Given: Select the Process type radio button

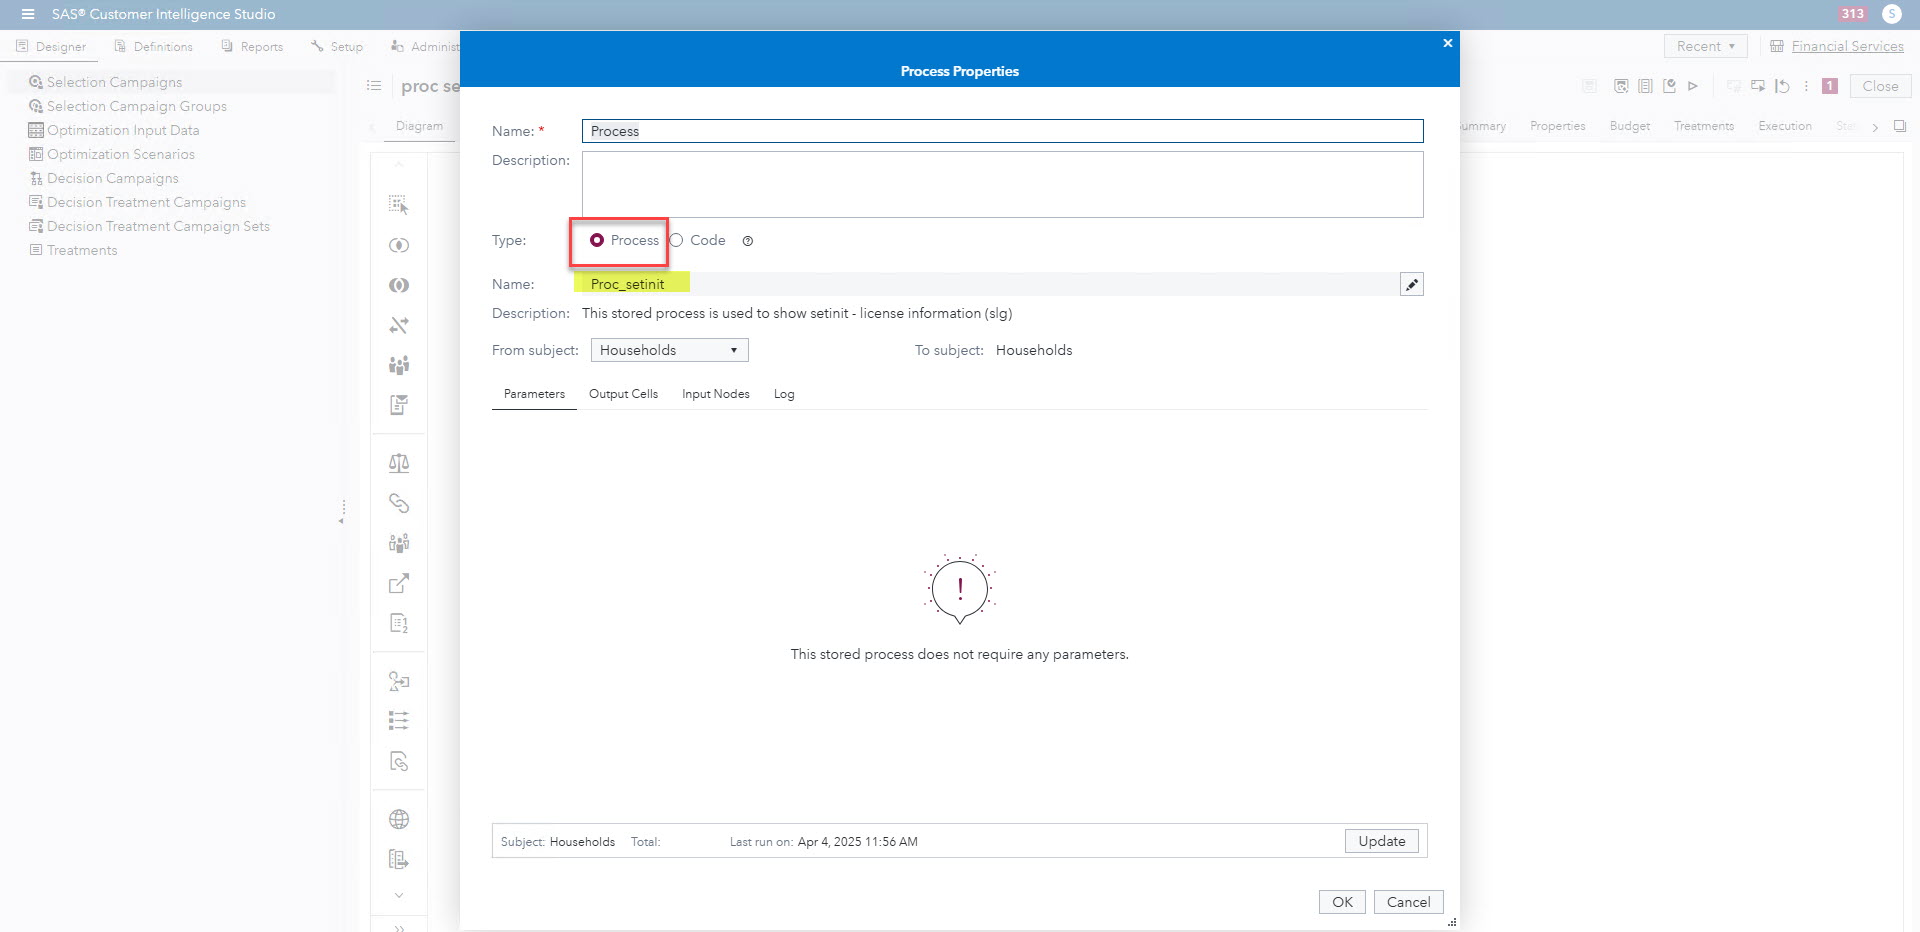Looking at the screenshot, I should point(597,240).
